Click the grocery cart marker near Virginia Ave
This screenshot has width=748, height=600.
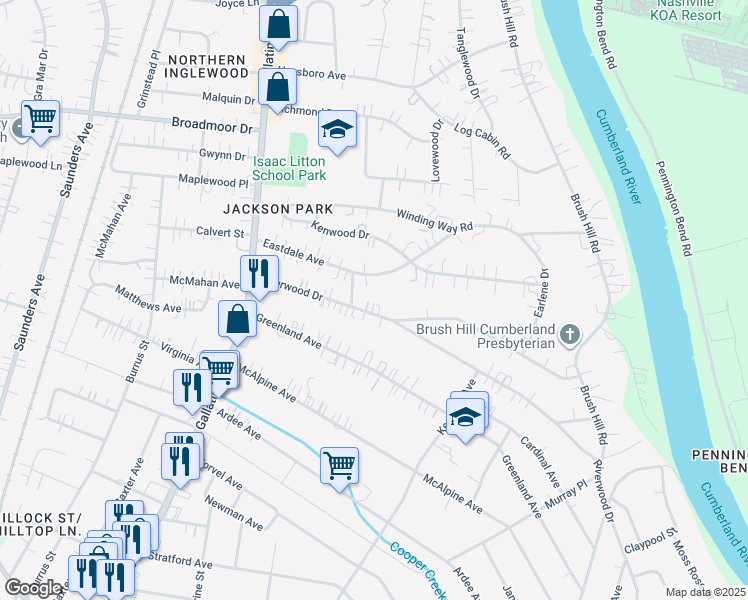[220, 368]
